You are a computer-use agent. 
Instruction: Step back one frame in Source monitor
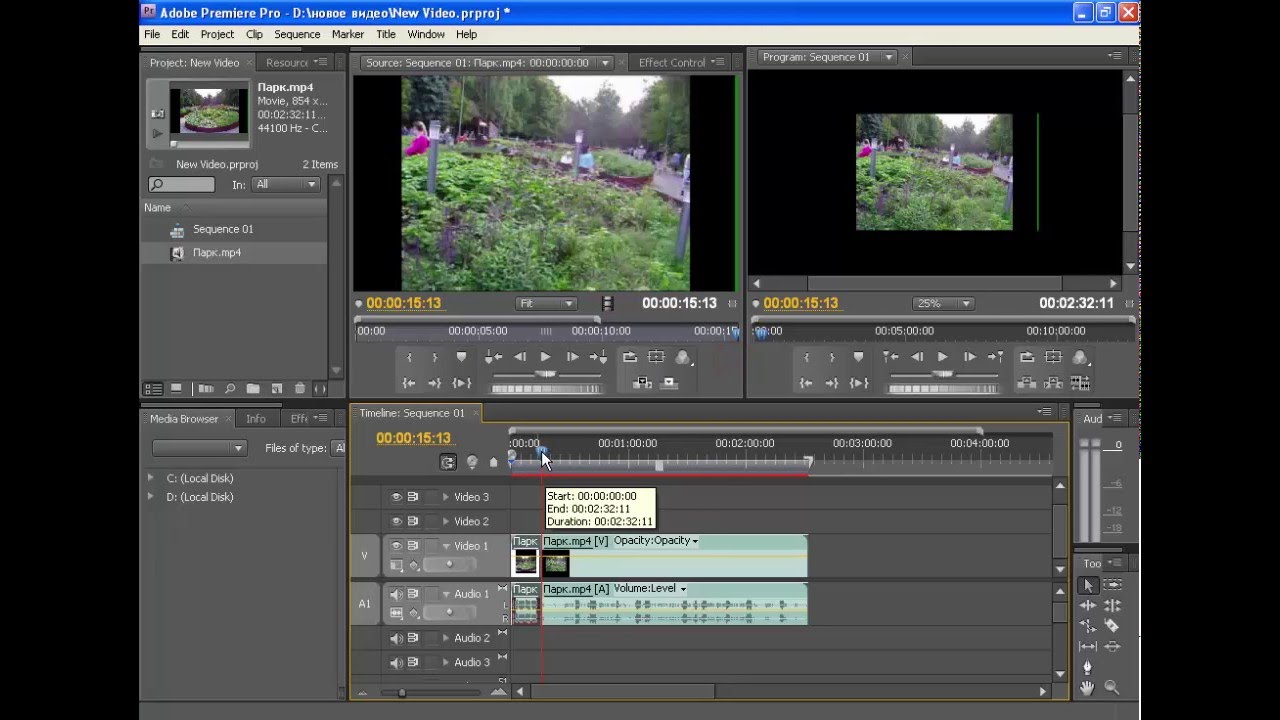[x=519, y=357]
